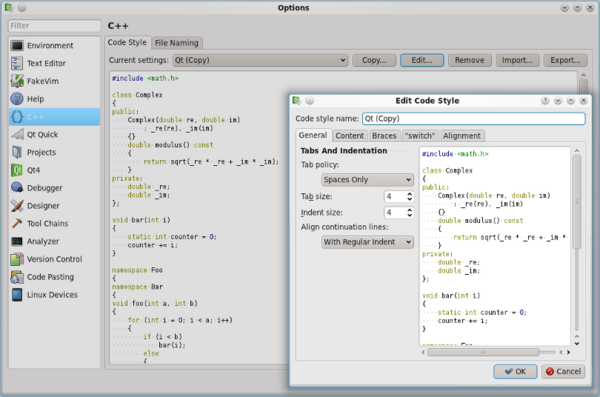Click Qt Creator icon in Edit Code Style title bar
This screenshot has width=600, height=397.
[296, 101]
